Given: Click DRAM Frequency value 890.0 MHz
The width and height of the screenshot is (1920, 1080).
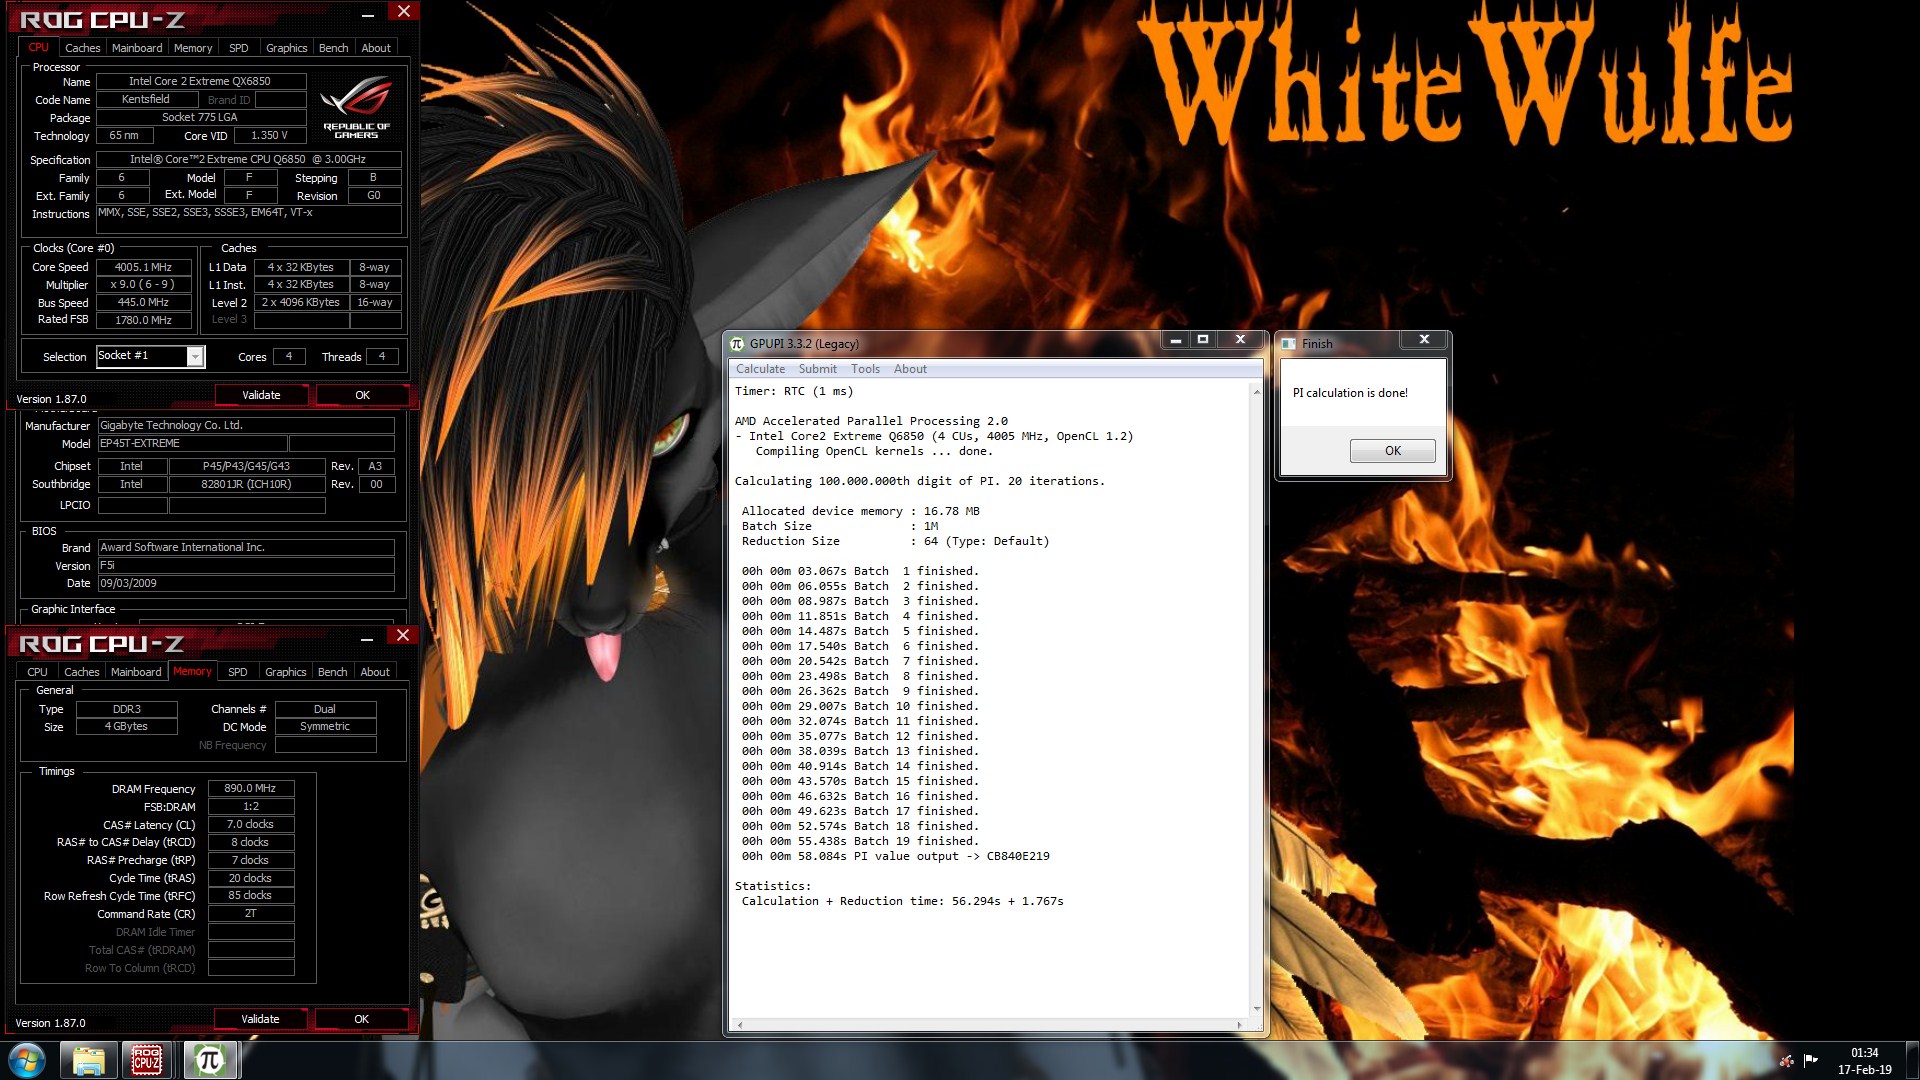Looking at the screenshot, I should [251, 788].
